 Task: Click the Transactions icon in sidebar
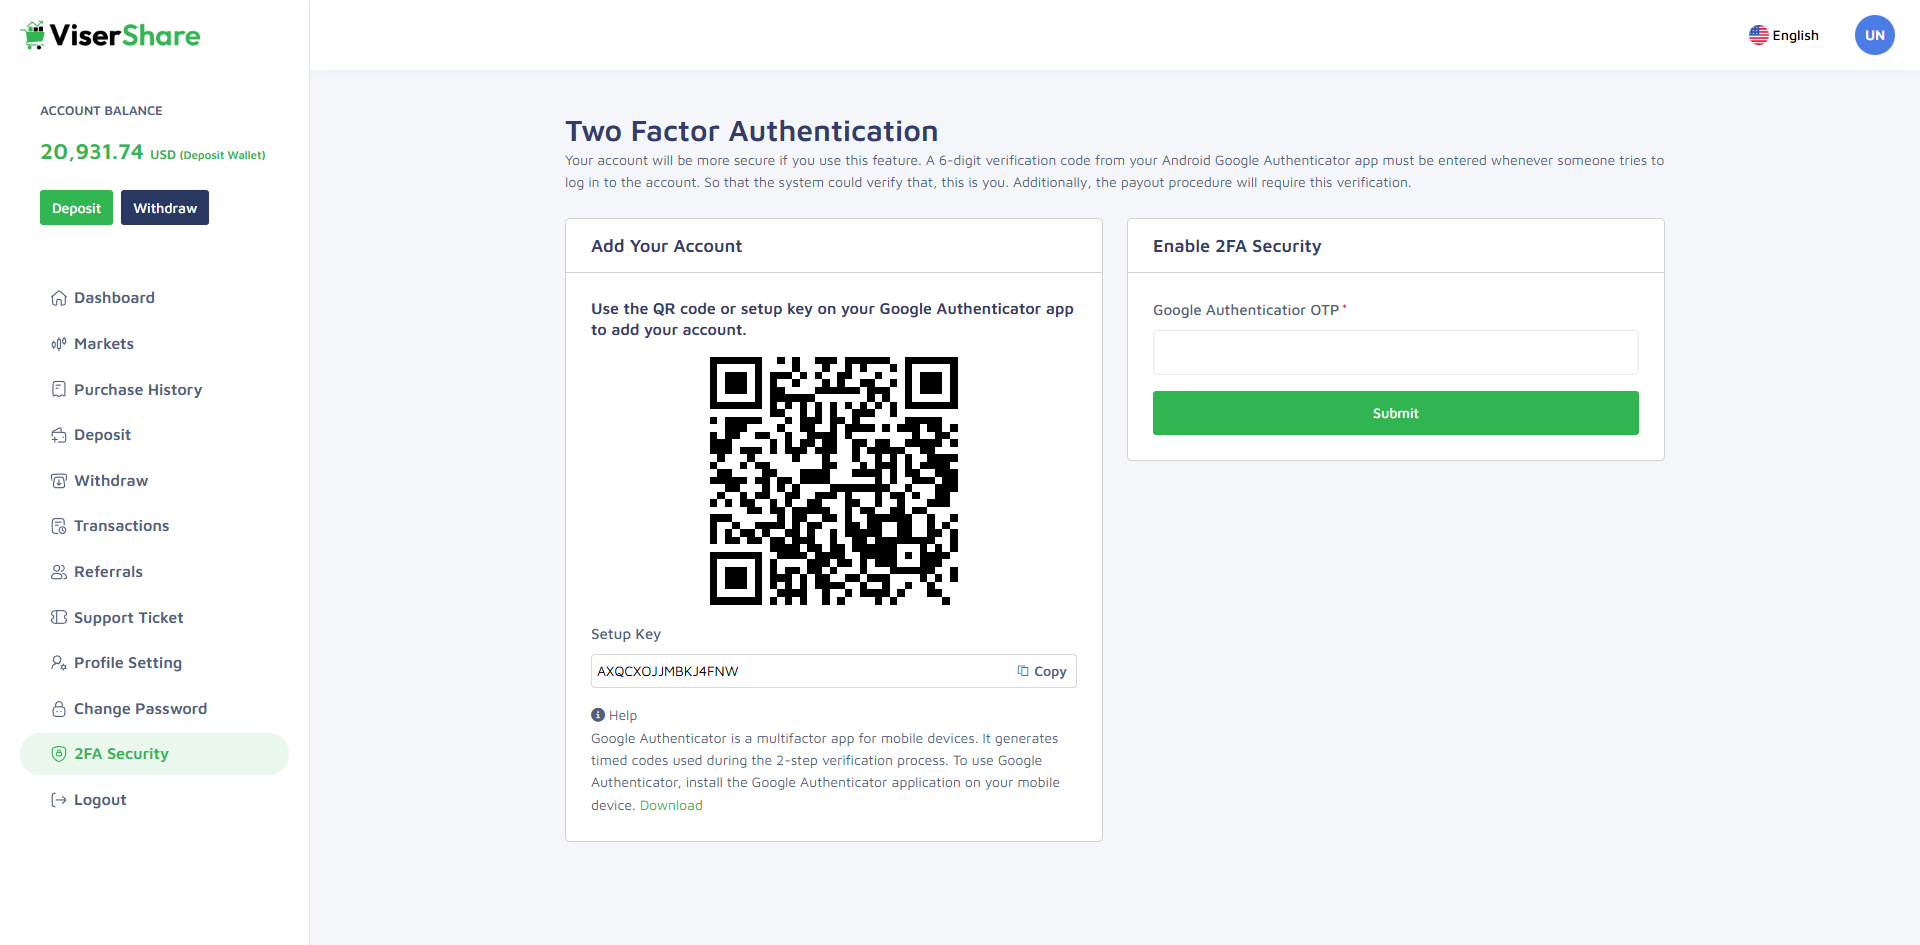pos(59,526)
